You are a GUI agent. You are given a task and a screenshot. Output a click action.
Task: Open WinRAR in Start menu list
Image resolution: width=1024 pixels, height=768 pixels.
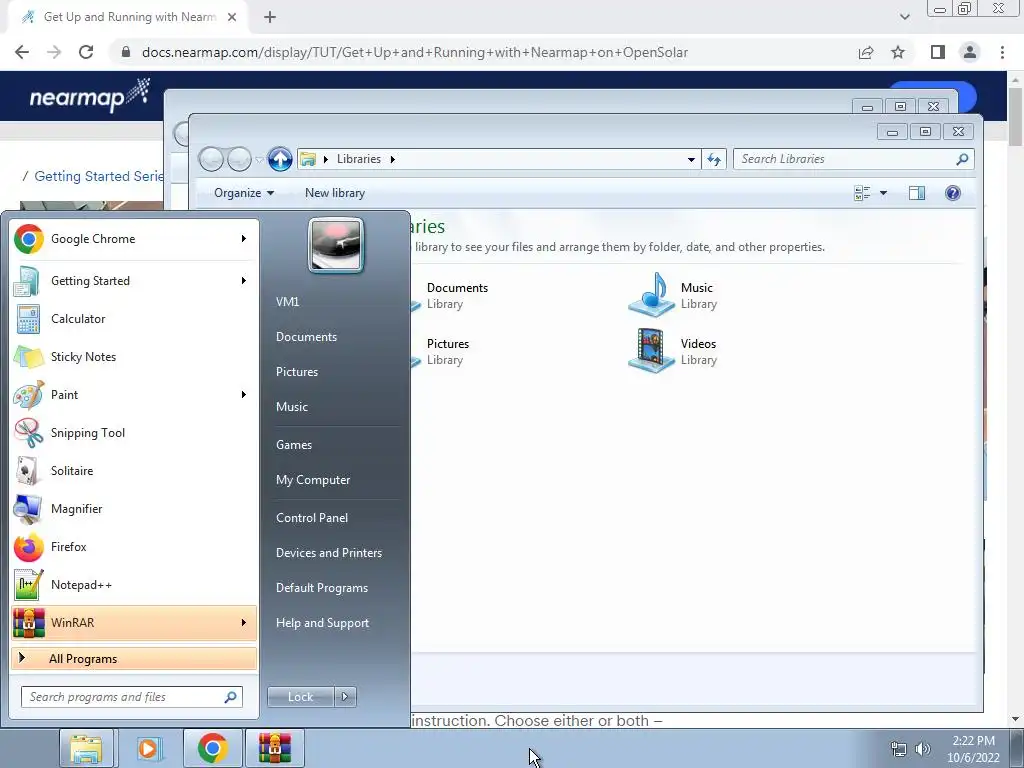134,622
